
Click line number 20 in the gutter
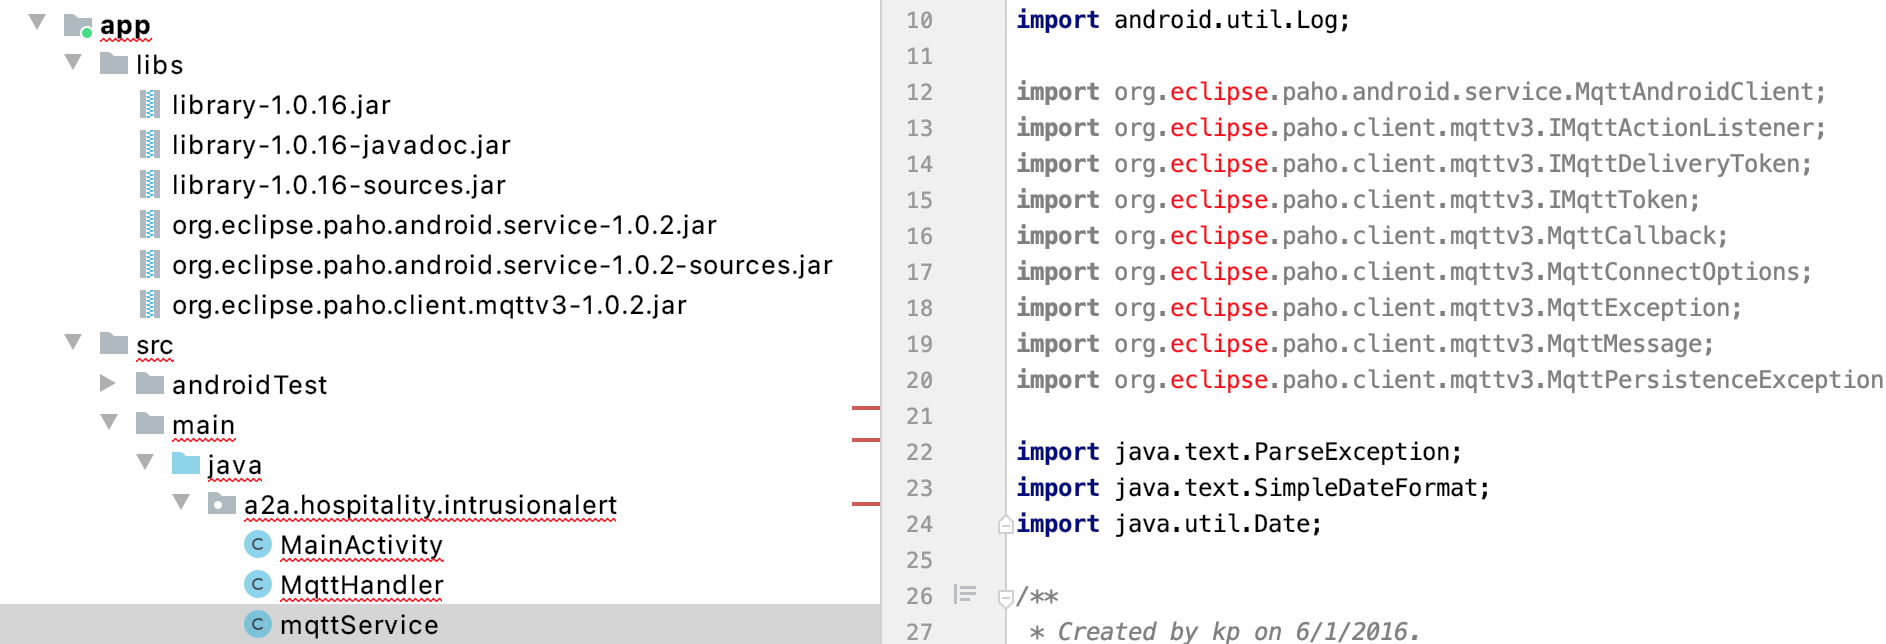pos(919,380)
